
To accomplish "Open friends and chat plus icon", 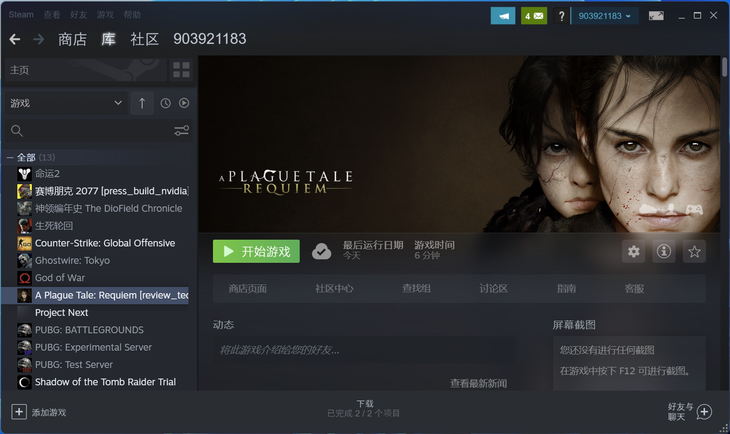I will tap(704, 412).
